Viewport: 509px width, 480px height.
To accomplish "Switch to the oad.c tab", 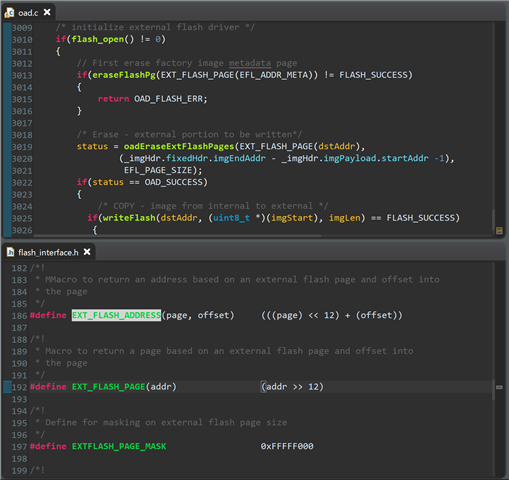I will click(28, 13).
